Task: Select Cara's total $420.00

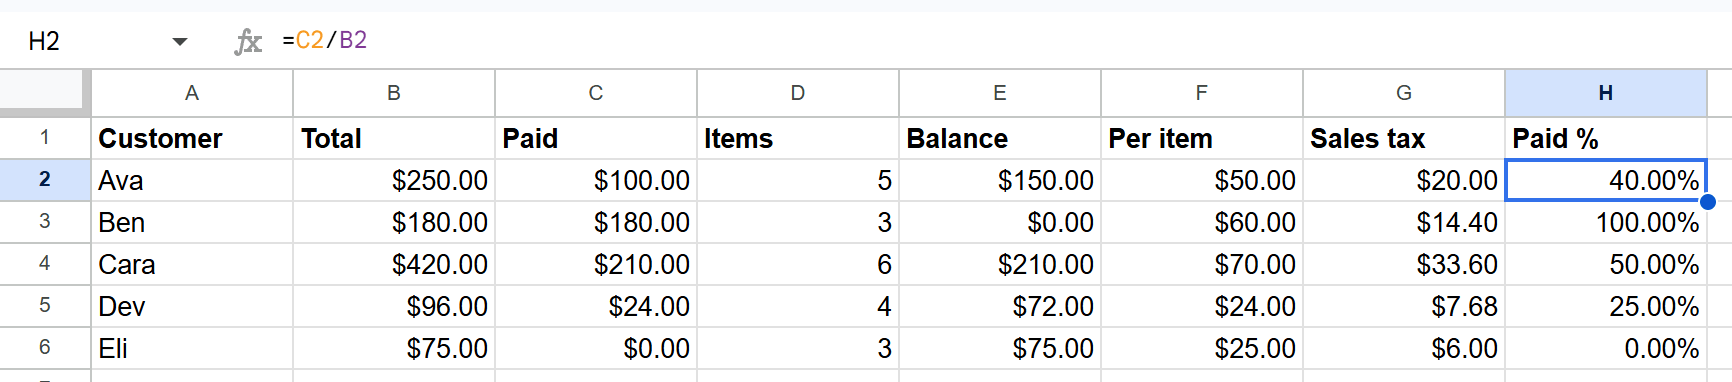Action: [x=394, y=264]
